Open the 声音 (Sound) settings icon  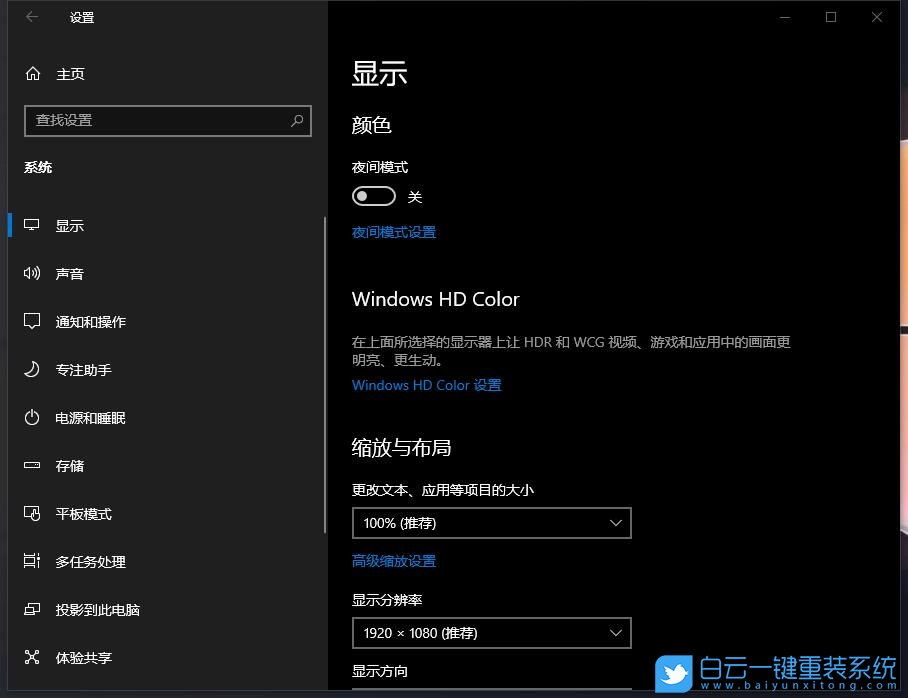click(x=30, y=273)
